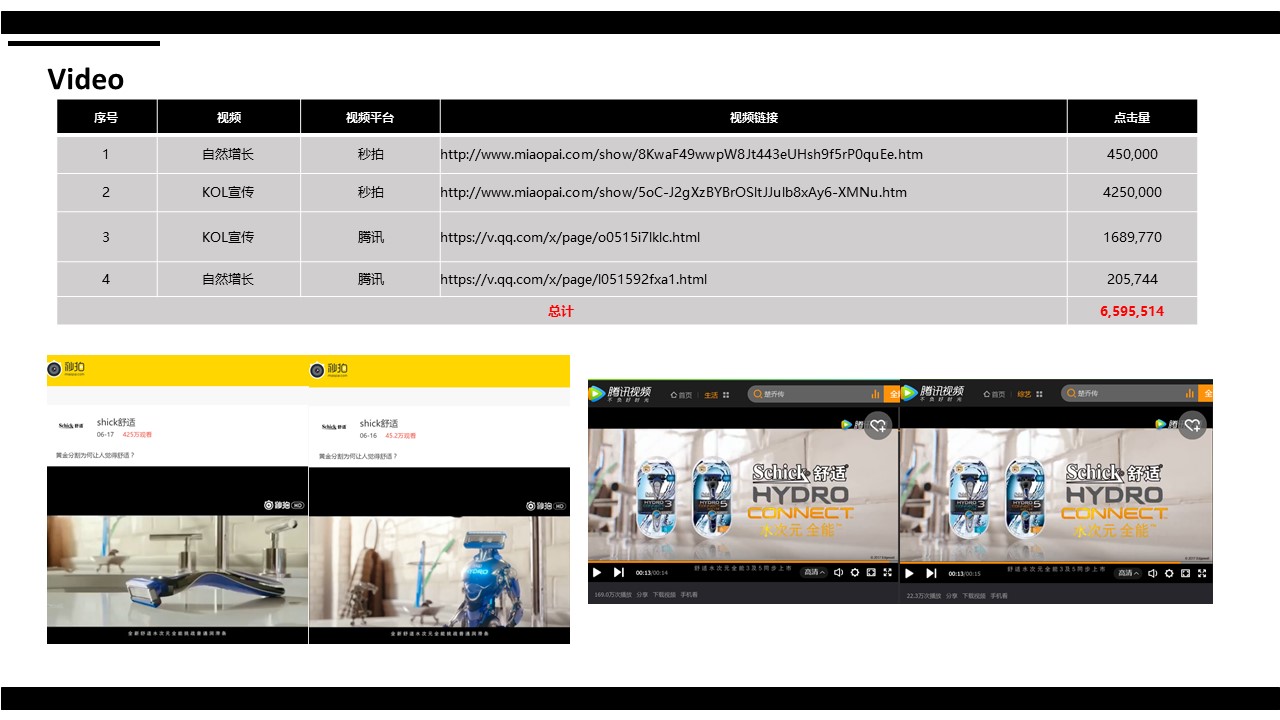Open channel grid icon beside 生活
1280x720 pixels.
tap(727, 395)
